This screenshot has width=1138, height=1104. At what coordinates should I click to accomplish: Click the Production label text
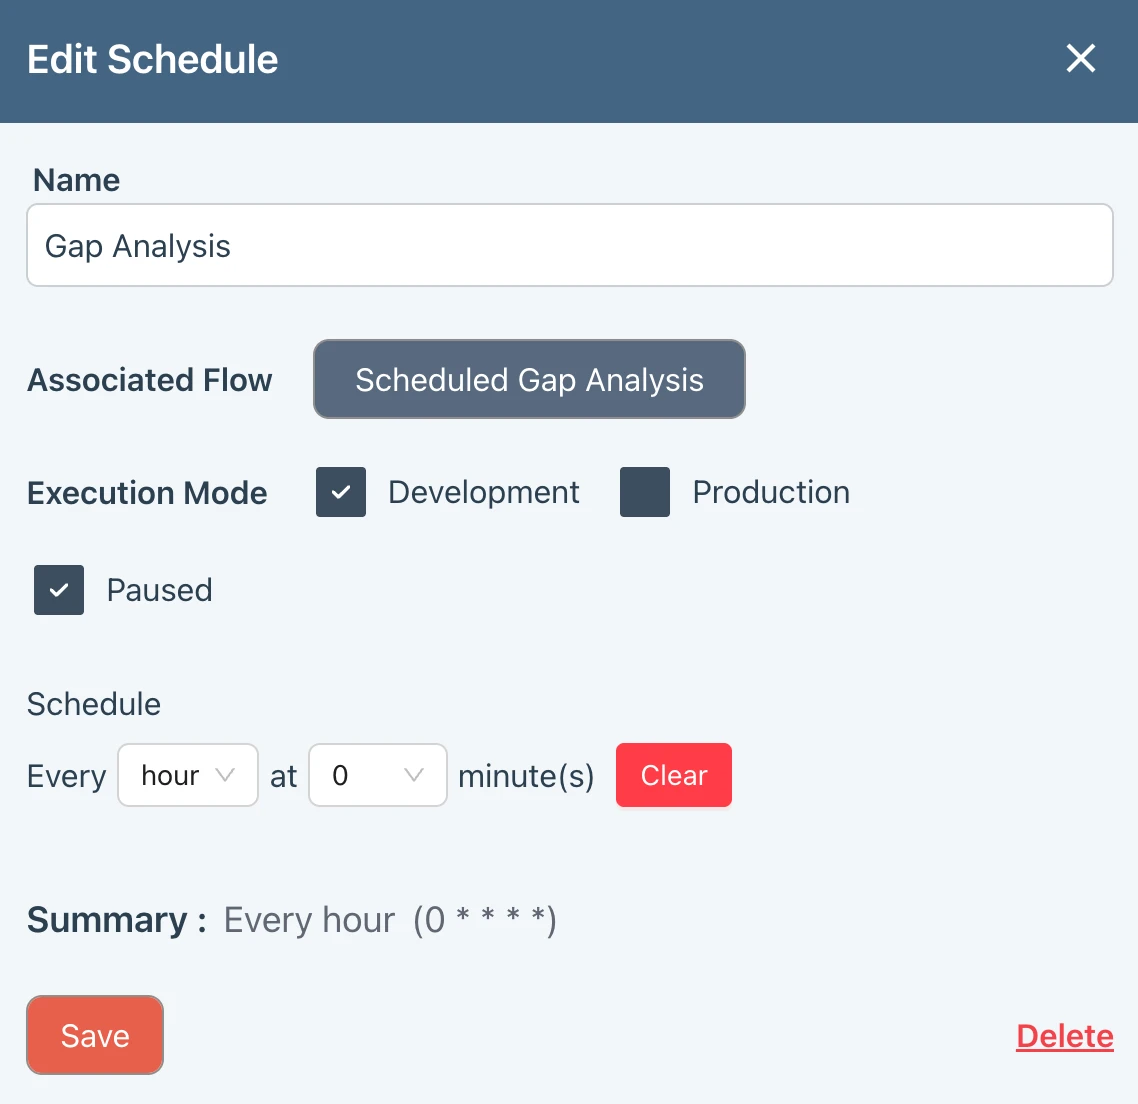(x=771, y=492)
